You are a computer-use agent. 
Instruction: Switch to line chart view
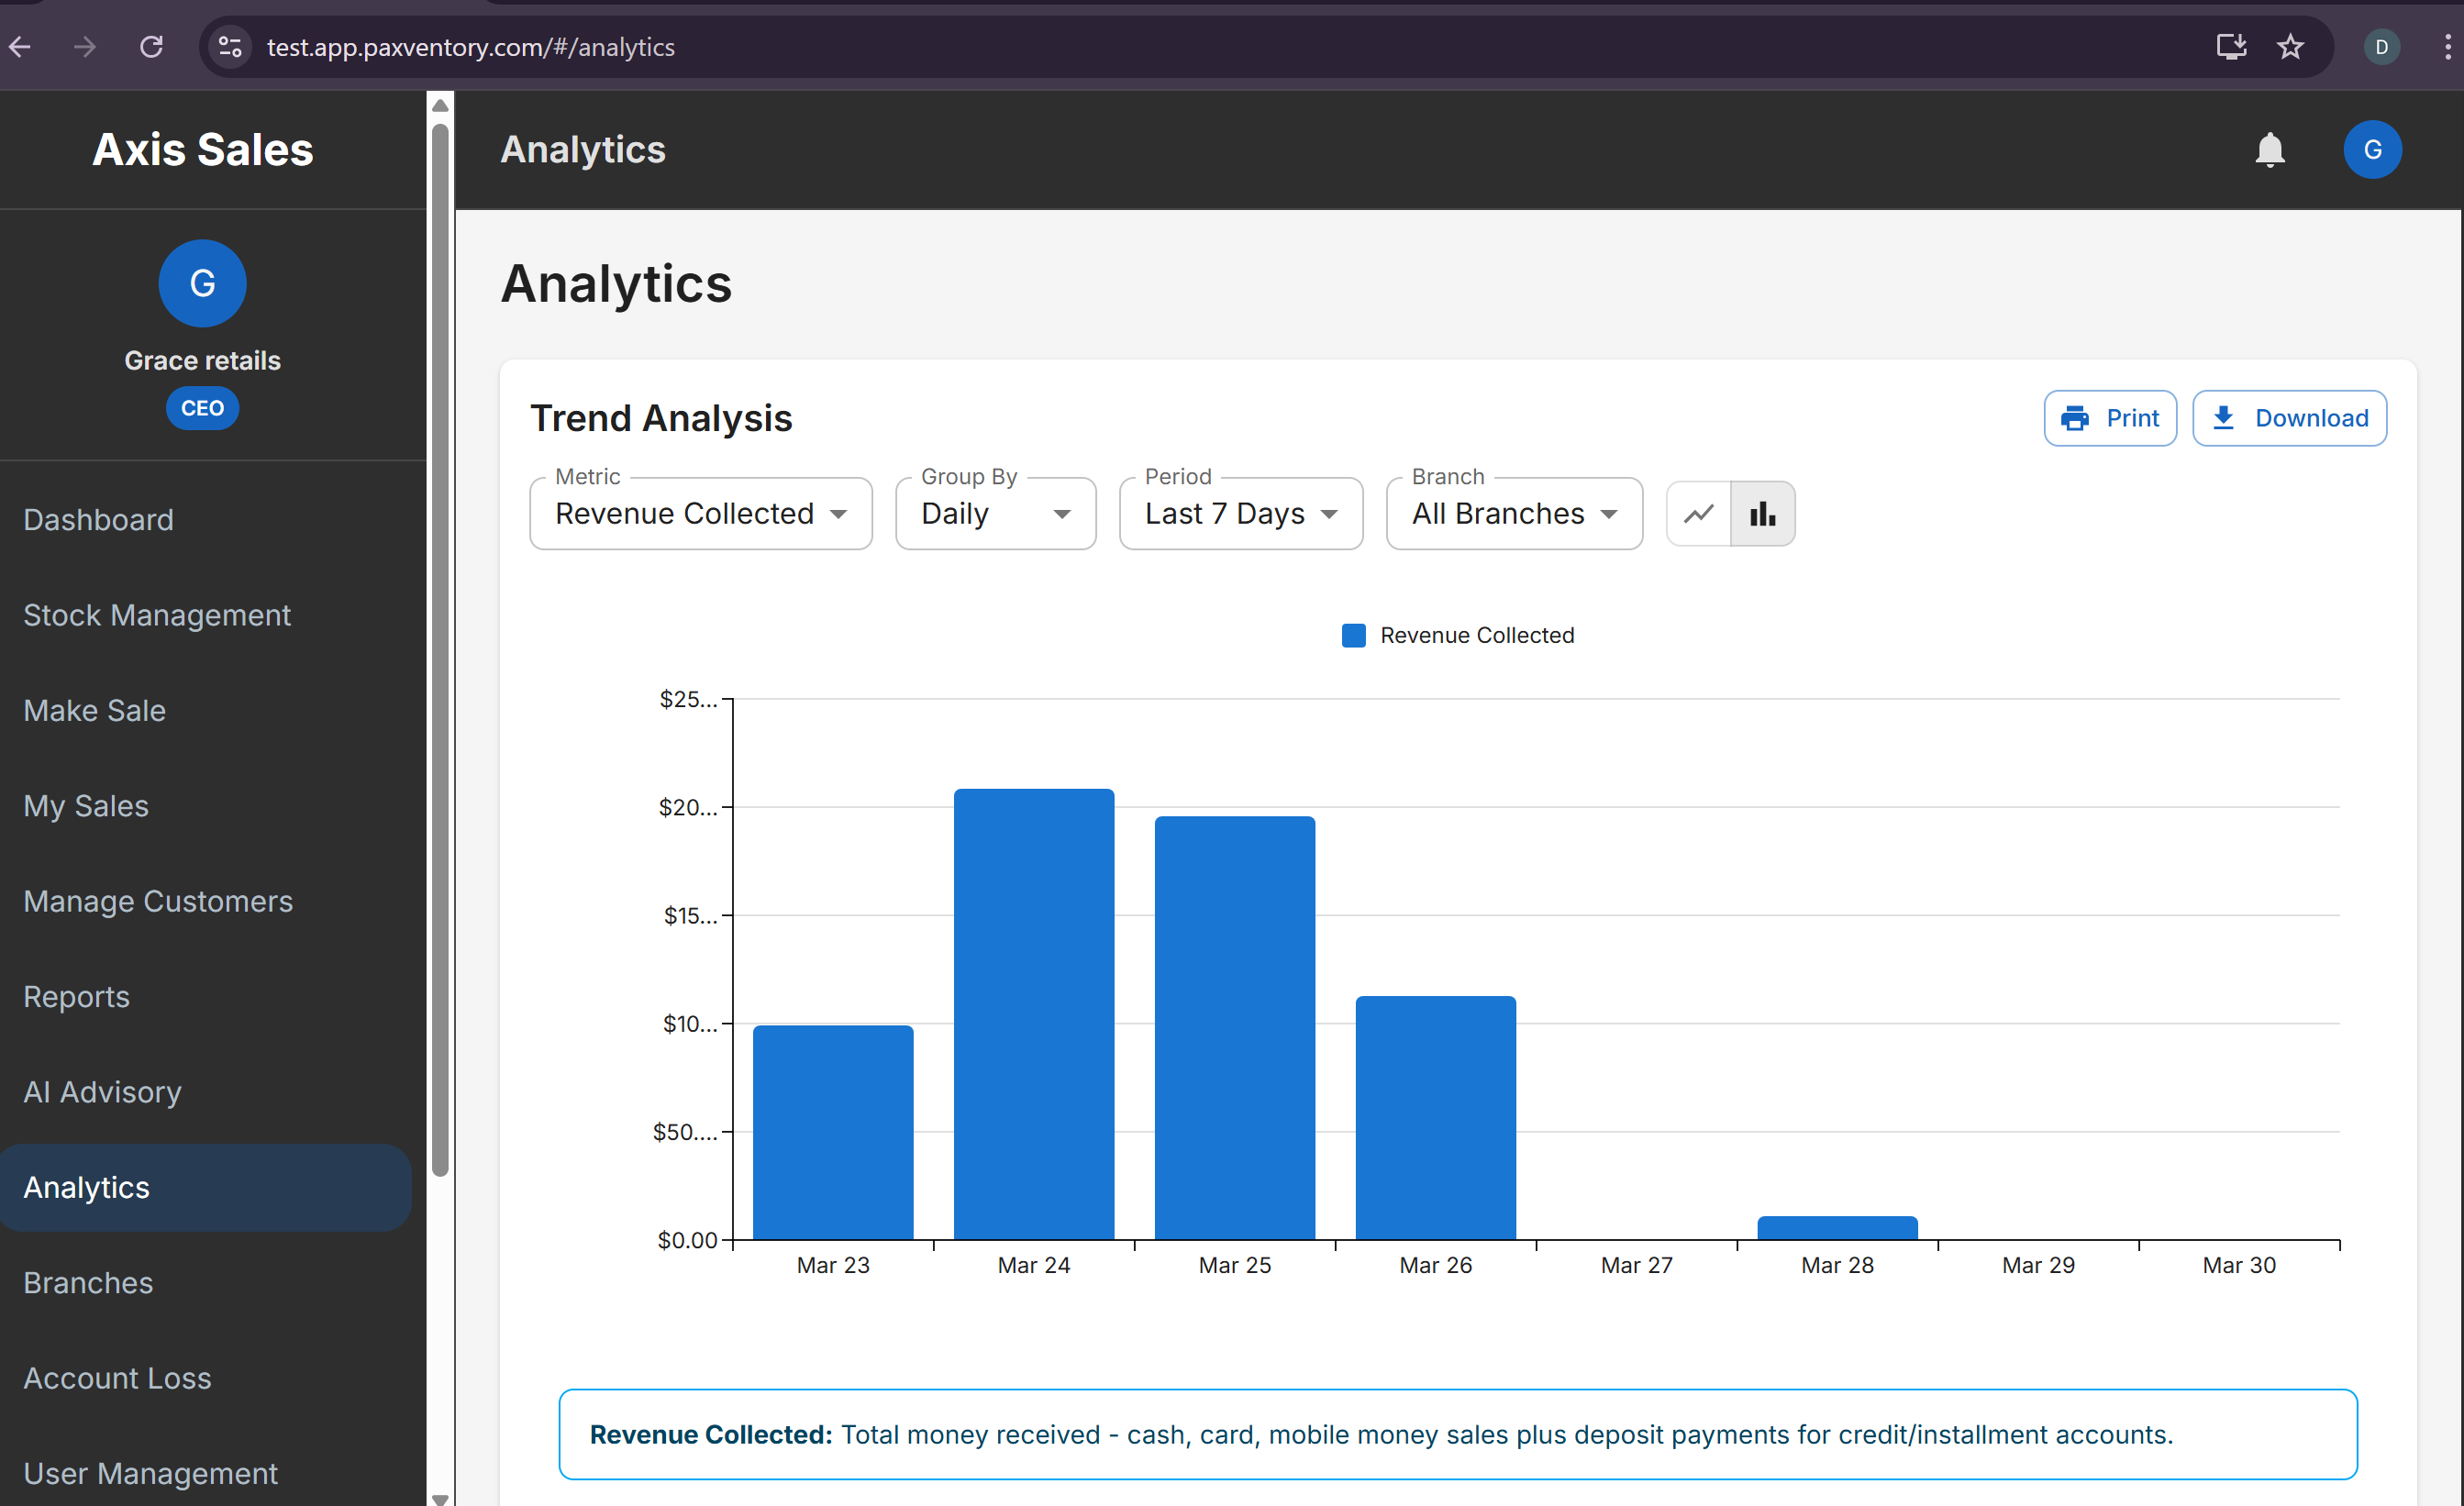pos(1698,514)
